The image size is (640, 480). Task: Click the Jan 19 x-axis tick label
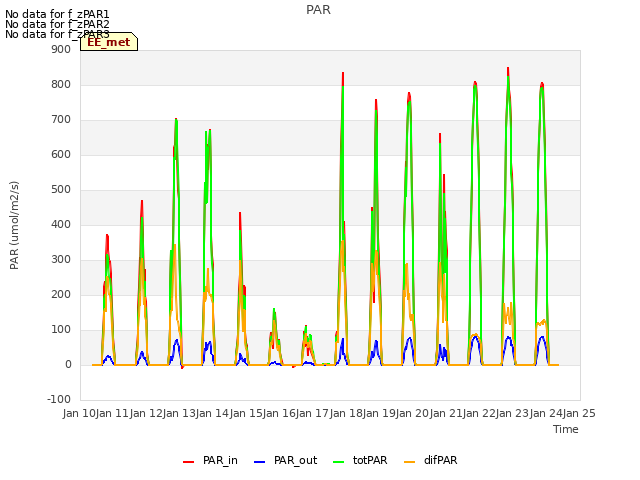coord(379,413)
